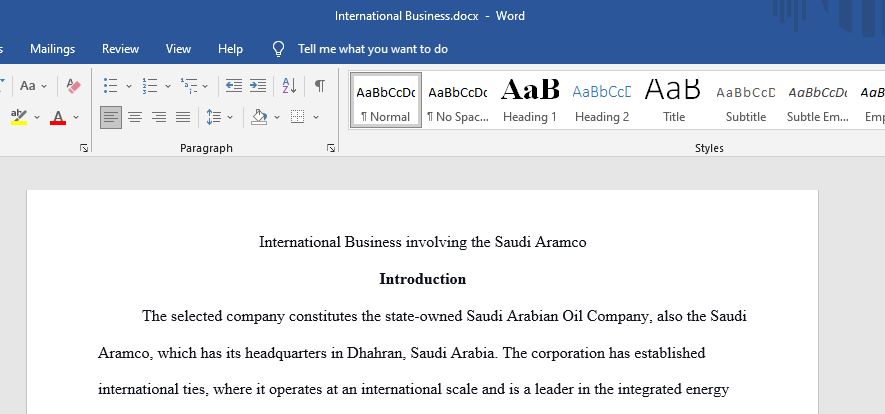Apply the Normal style
Image resolution: width=885 pixels, height=414 pixels.
coord(385,100)
